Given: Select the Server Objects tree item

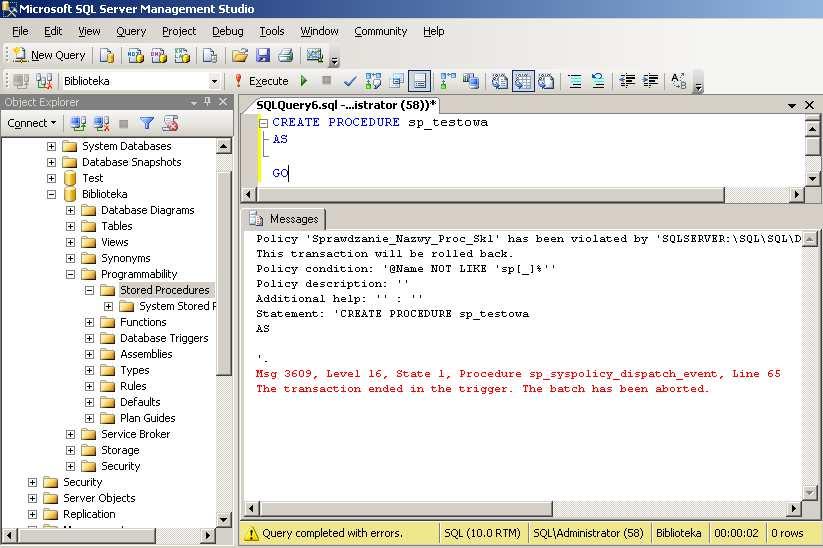Looking at the screenshot, I should pyautogui.click(x=99, y=498).
